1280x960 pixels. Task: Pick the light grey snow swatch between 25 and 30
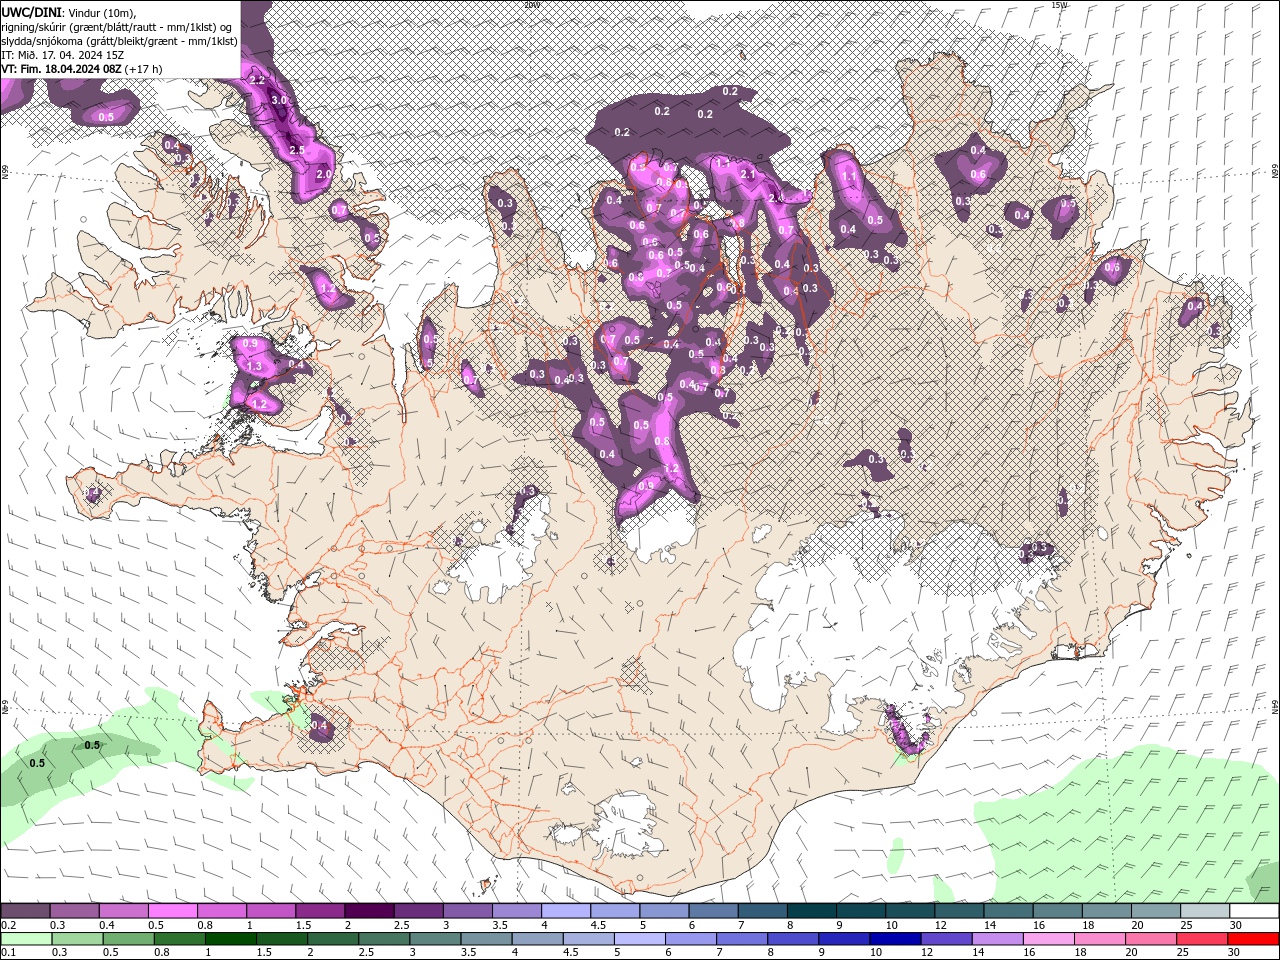pos(1206,911)
